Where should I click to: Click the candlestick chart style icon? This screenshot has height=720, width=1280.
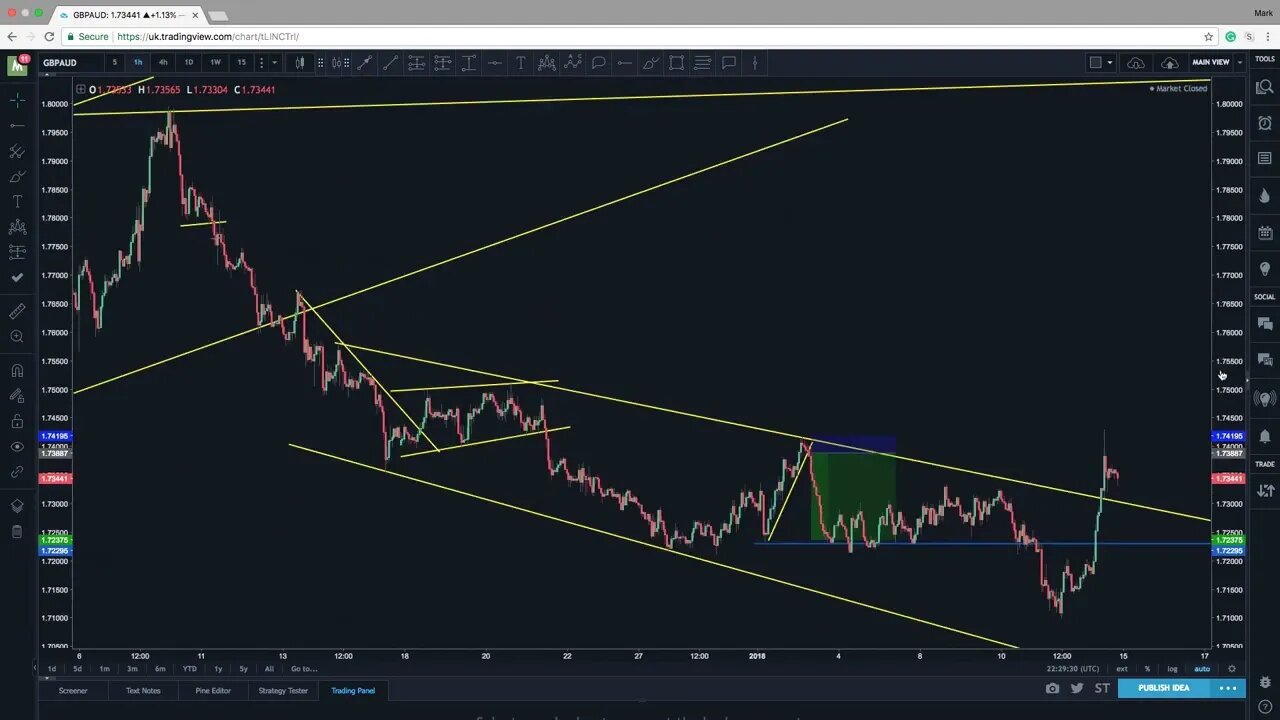(x=299, y=62)
